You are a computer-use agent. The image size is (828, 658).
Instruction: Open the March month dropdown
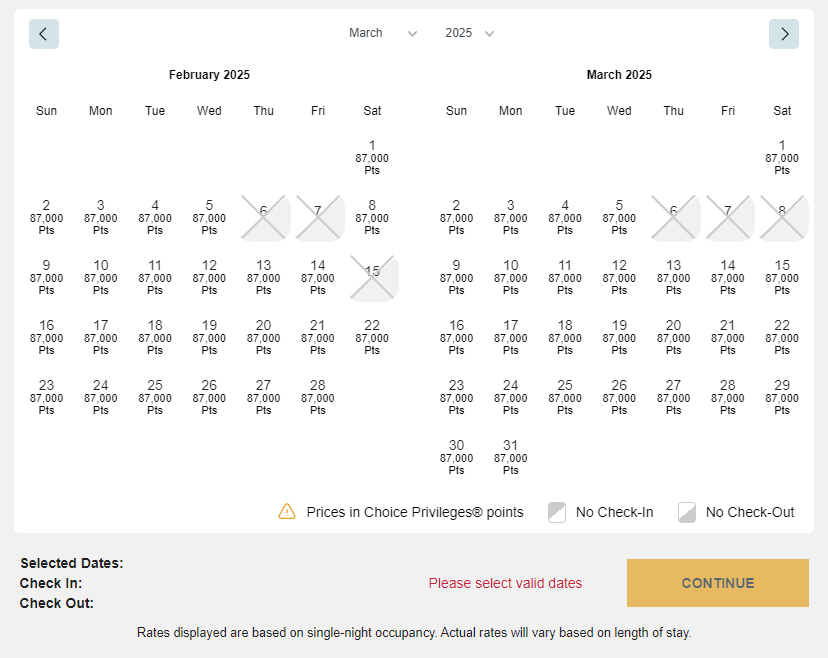tap(366, 33)
